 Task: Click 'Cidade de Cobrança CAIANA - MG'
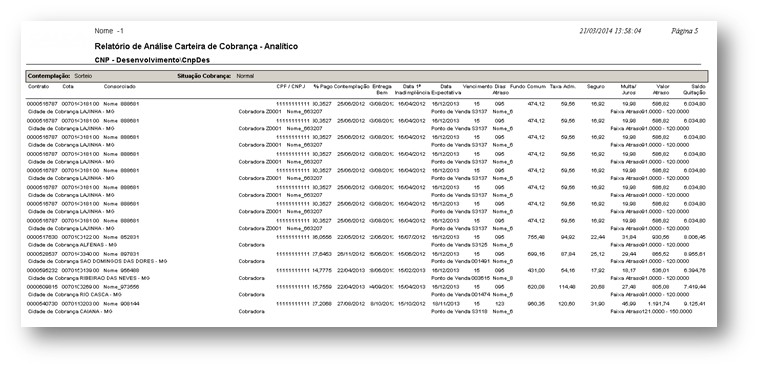pos(70,311)
